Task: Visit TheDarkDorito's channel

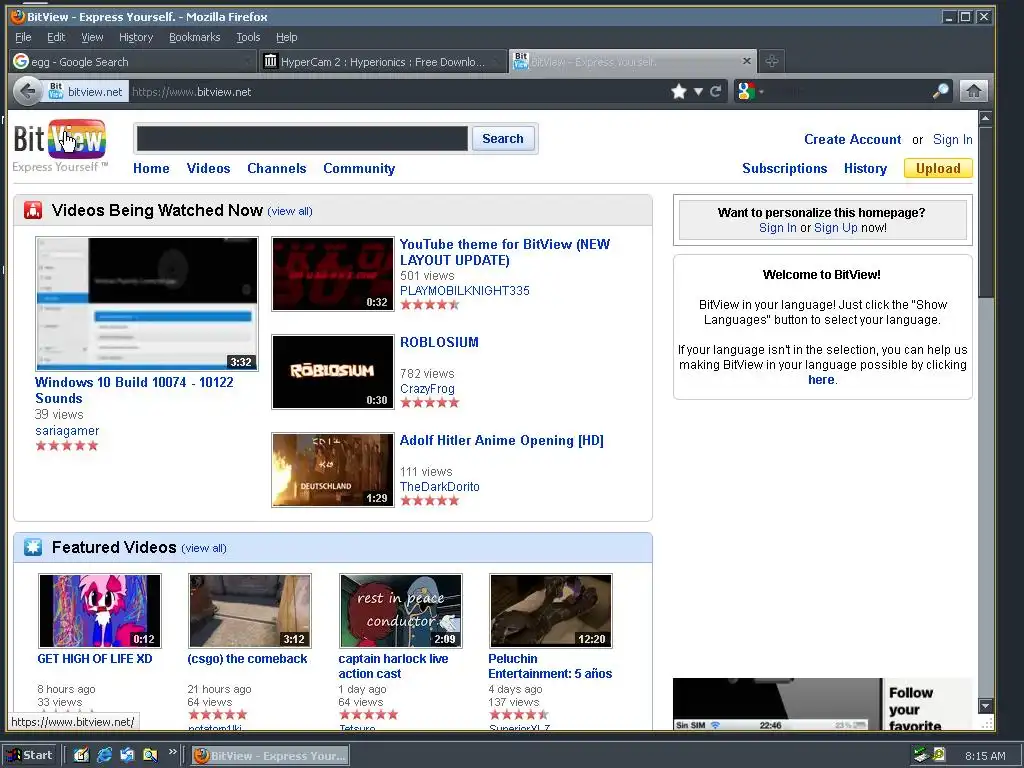Action: (x=440, y=487)
